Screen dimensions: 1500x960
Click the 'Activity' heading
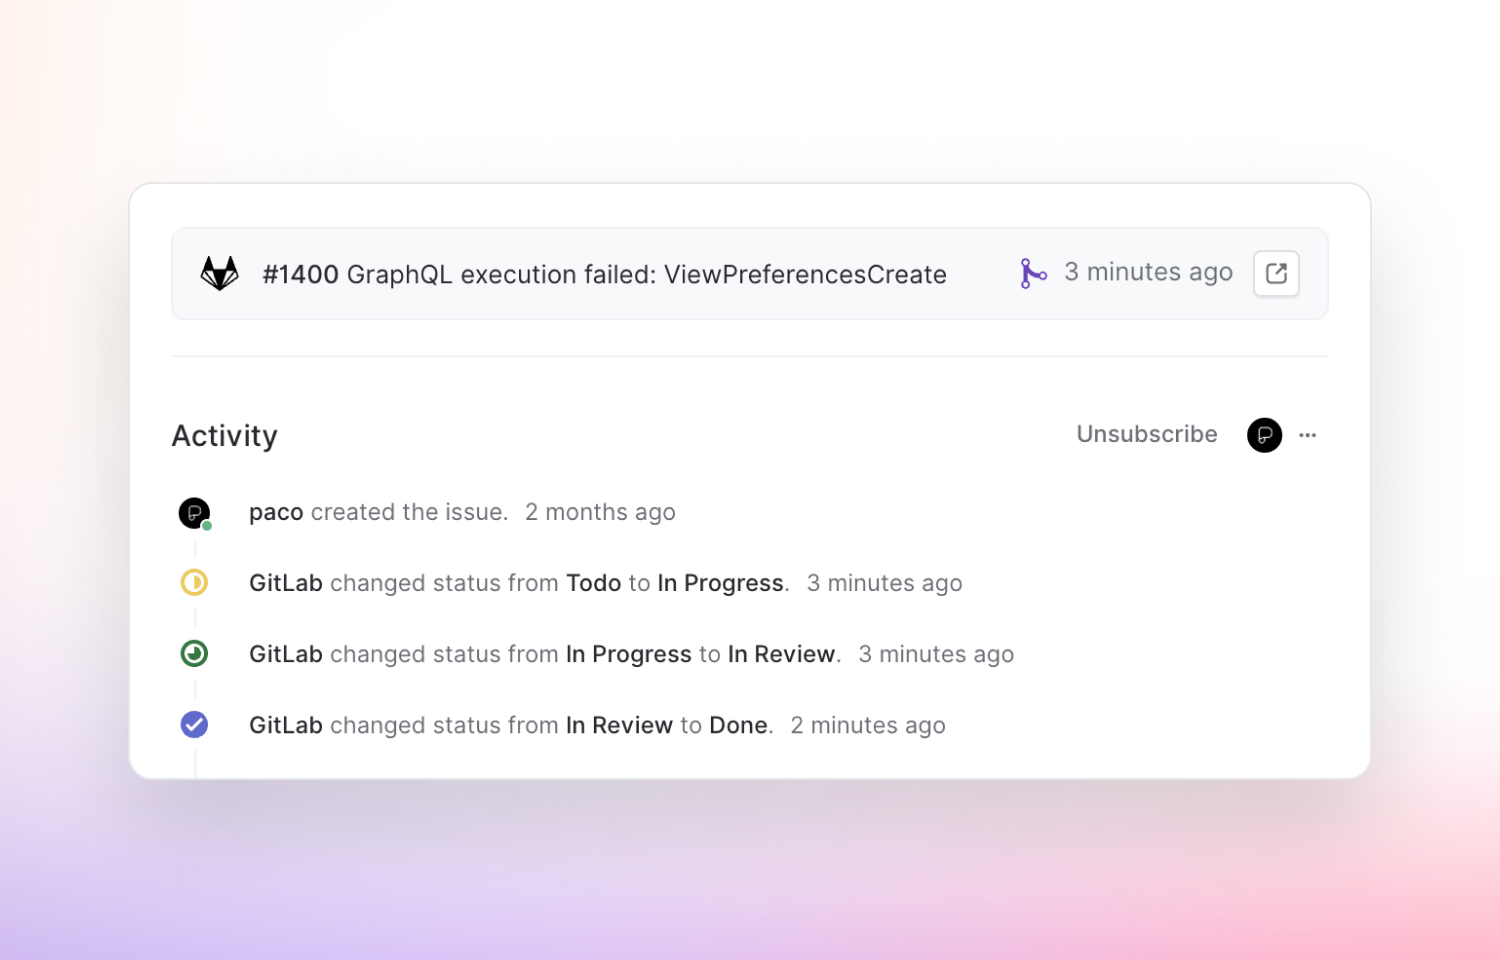click(225, 436)
